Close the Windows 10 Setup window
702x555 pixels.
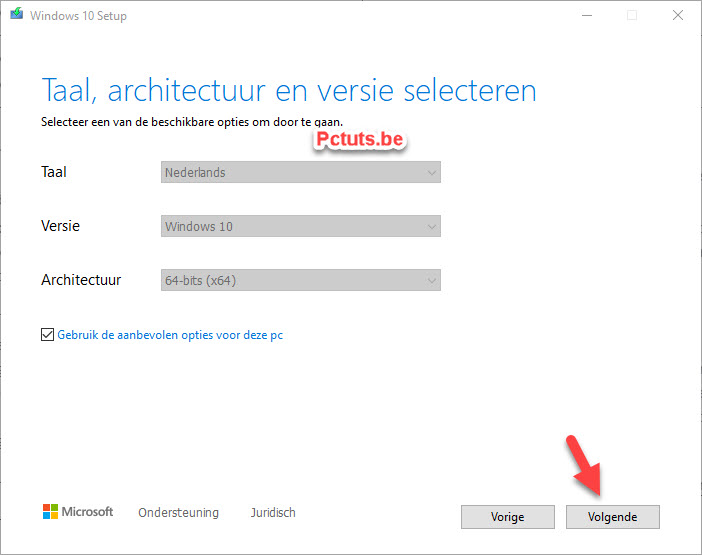[678, 15]
